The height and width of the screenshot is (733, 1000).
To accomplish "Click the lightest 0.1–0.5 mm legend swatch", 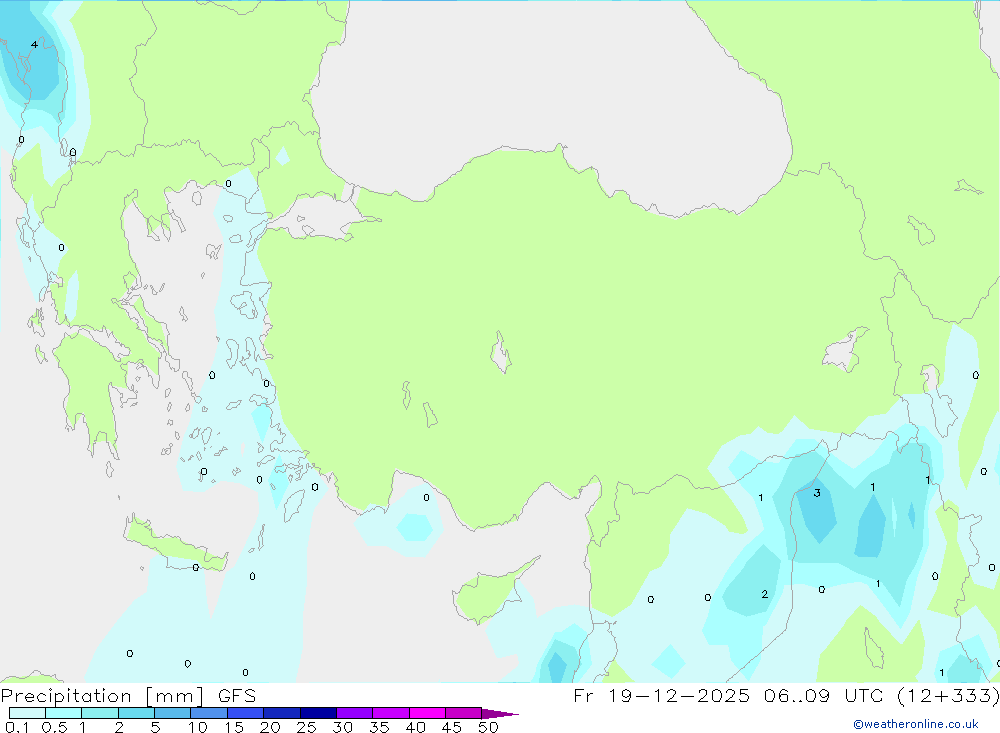I will pyautogui.click(x=27, y=713).
